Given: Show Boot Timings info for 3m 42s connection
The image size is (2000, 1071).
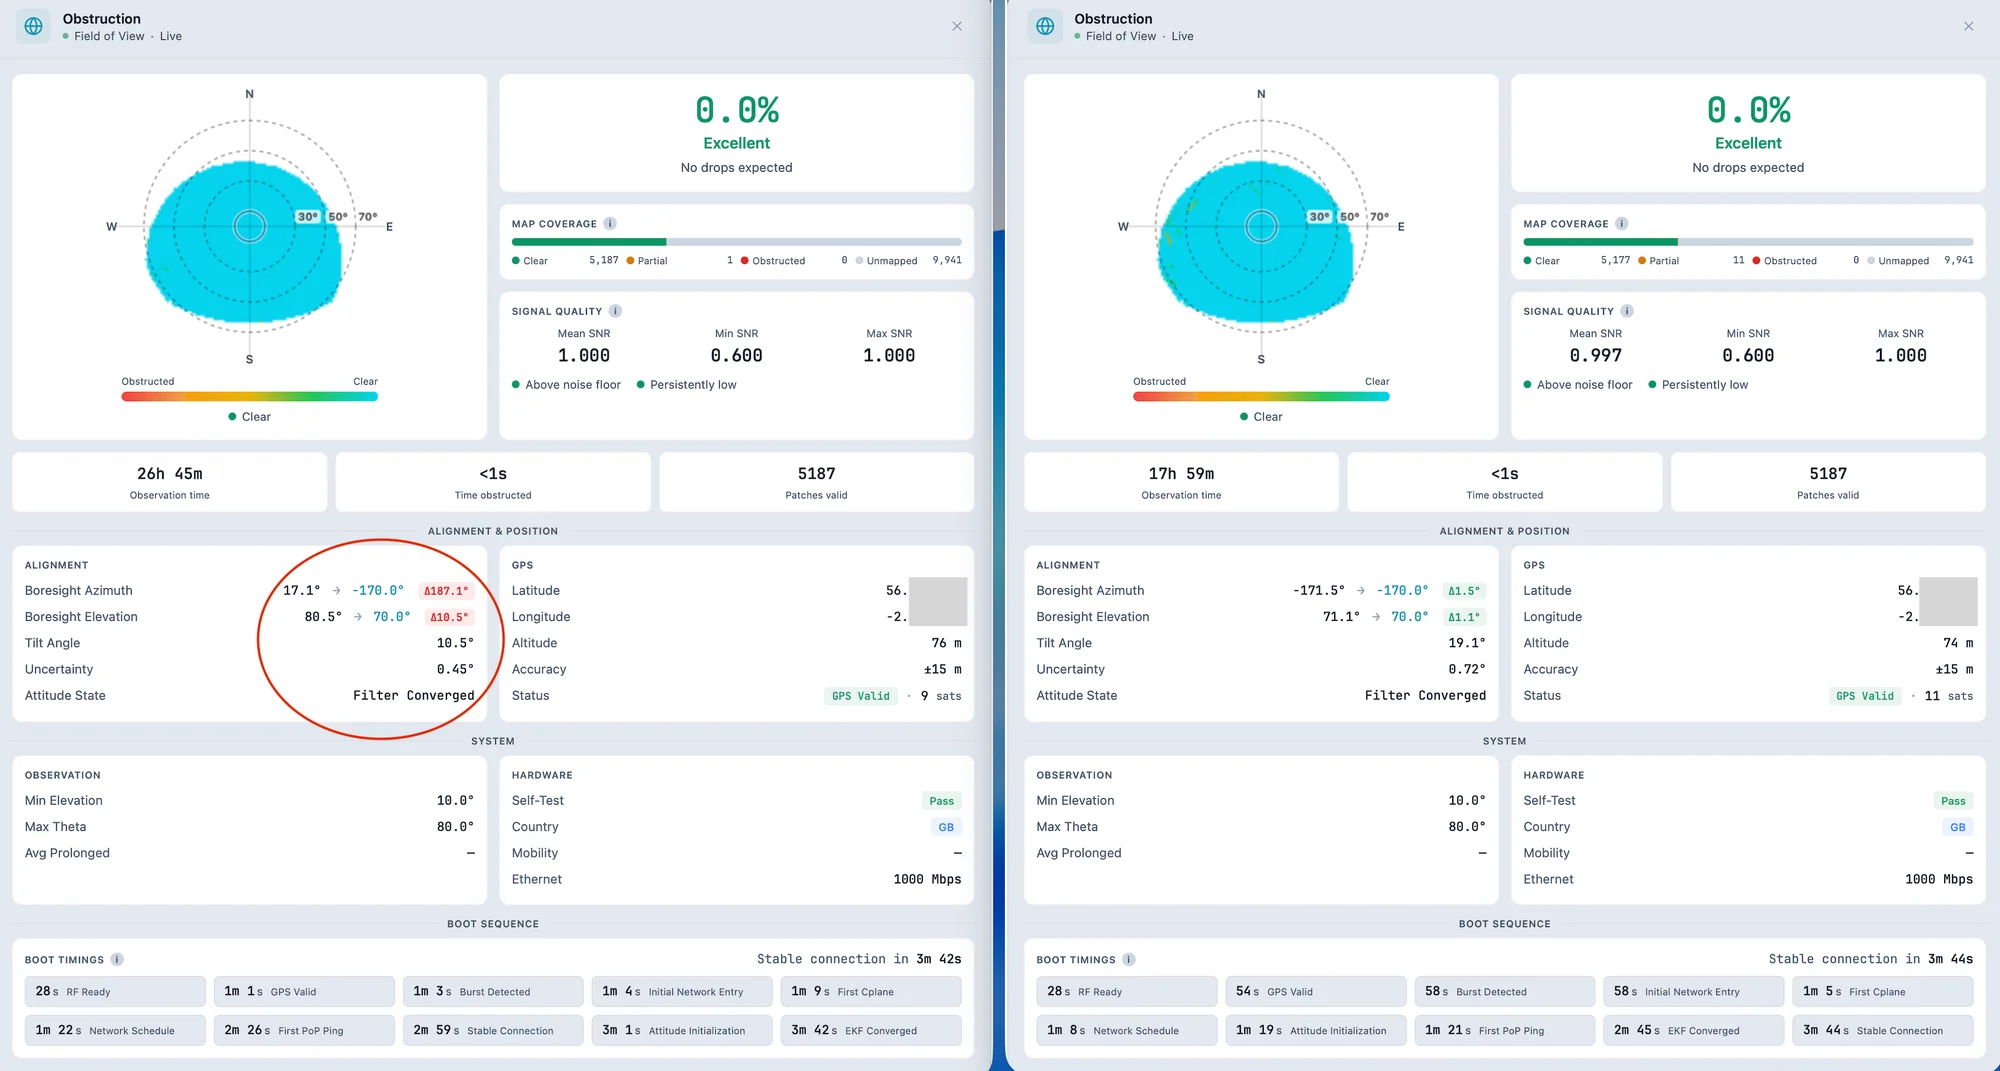Looking at the screenshot, I should coord(117,960).
